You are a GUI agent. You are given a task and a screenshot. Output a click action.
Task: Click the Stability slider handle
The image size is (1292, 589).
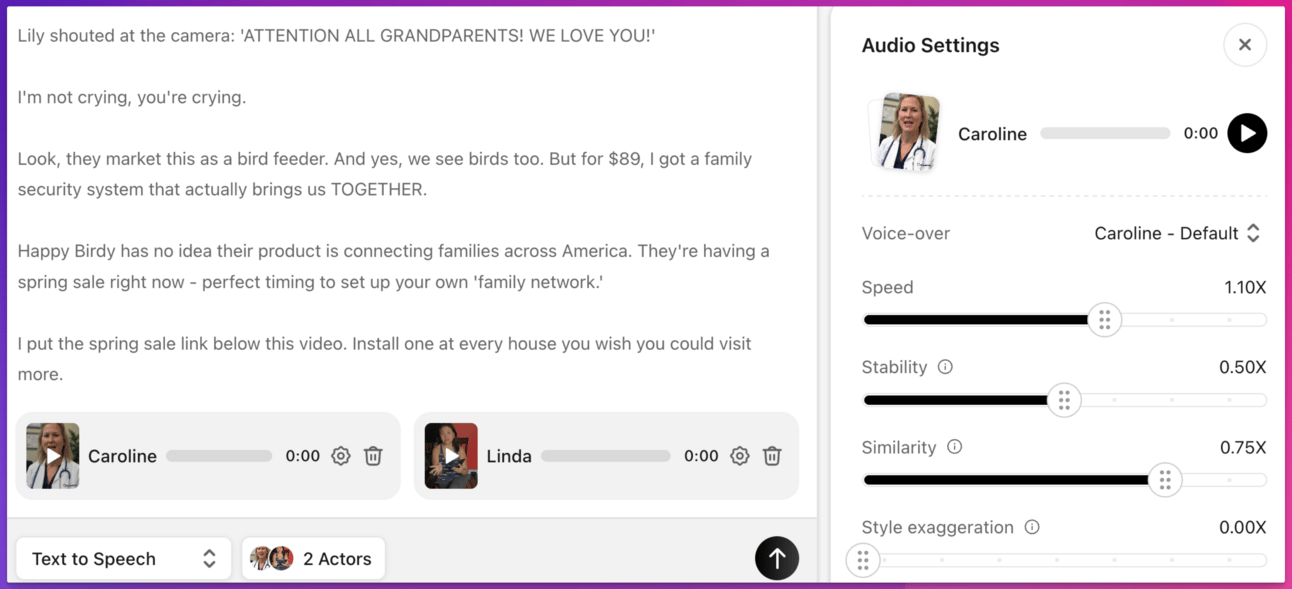(x=1064, y=400)
